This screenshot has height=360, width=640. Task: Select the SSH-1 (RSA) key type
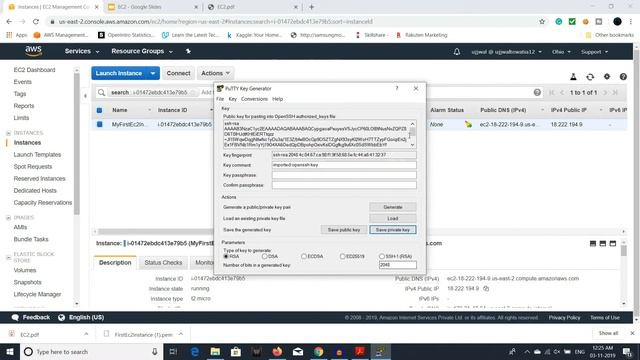[x=382, y=256]
